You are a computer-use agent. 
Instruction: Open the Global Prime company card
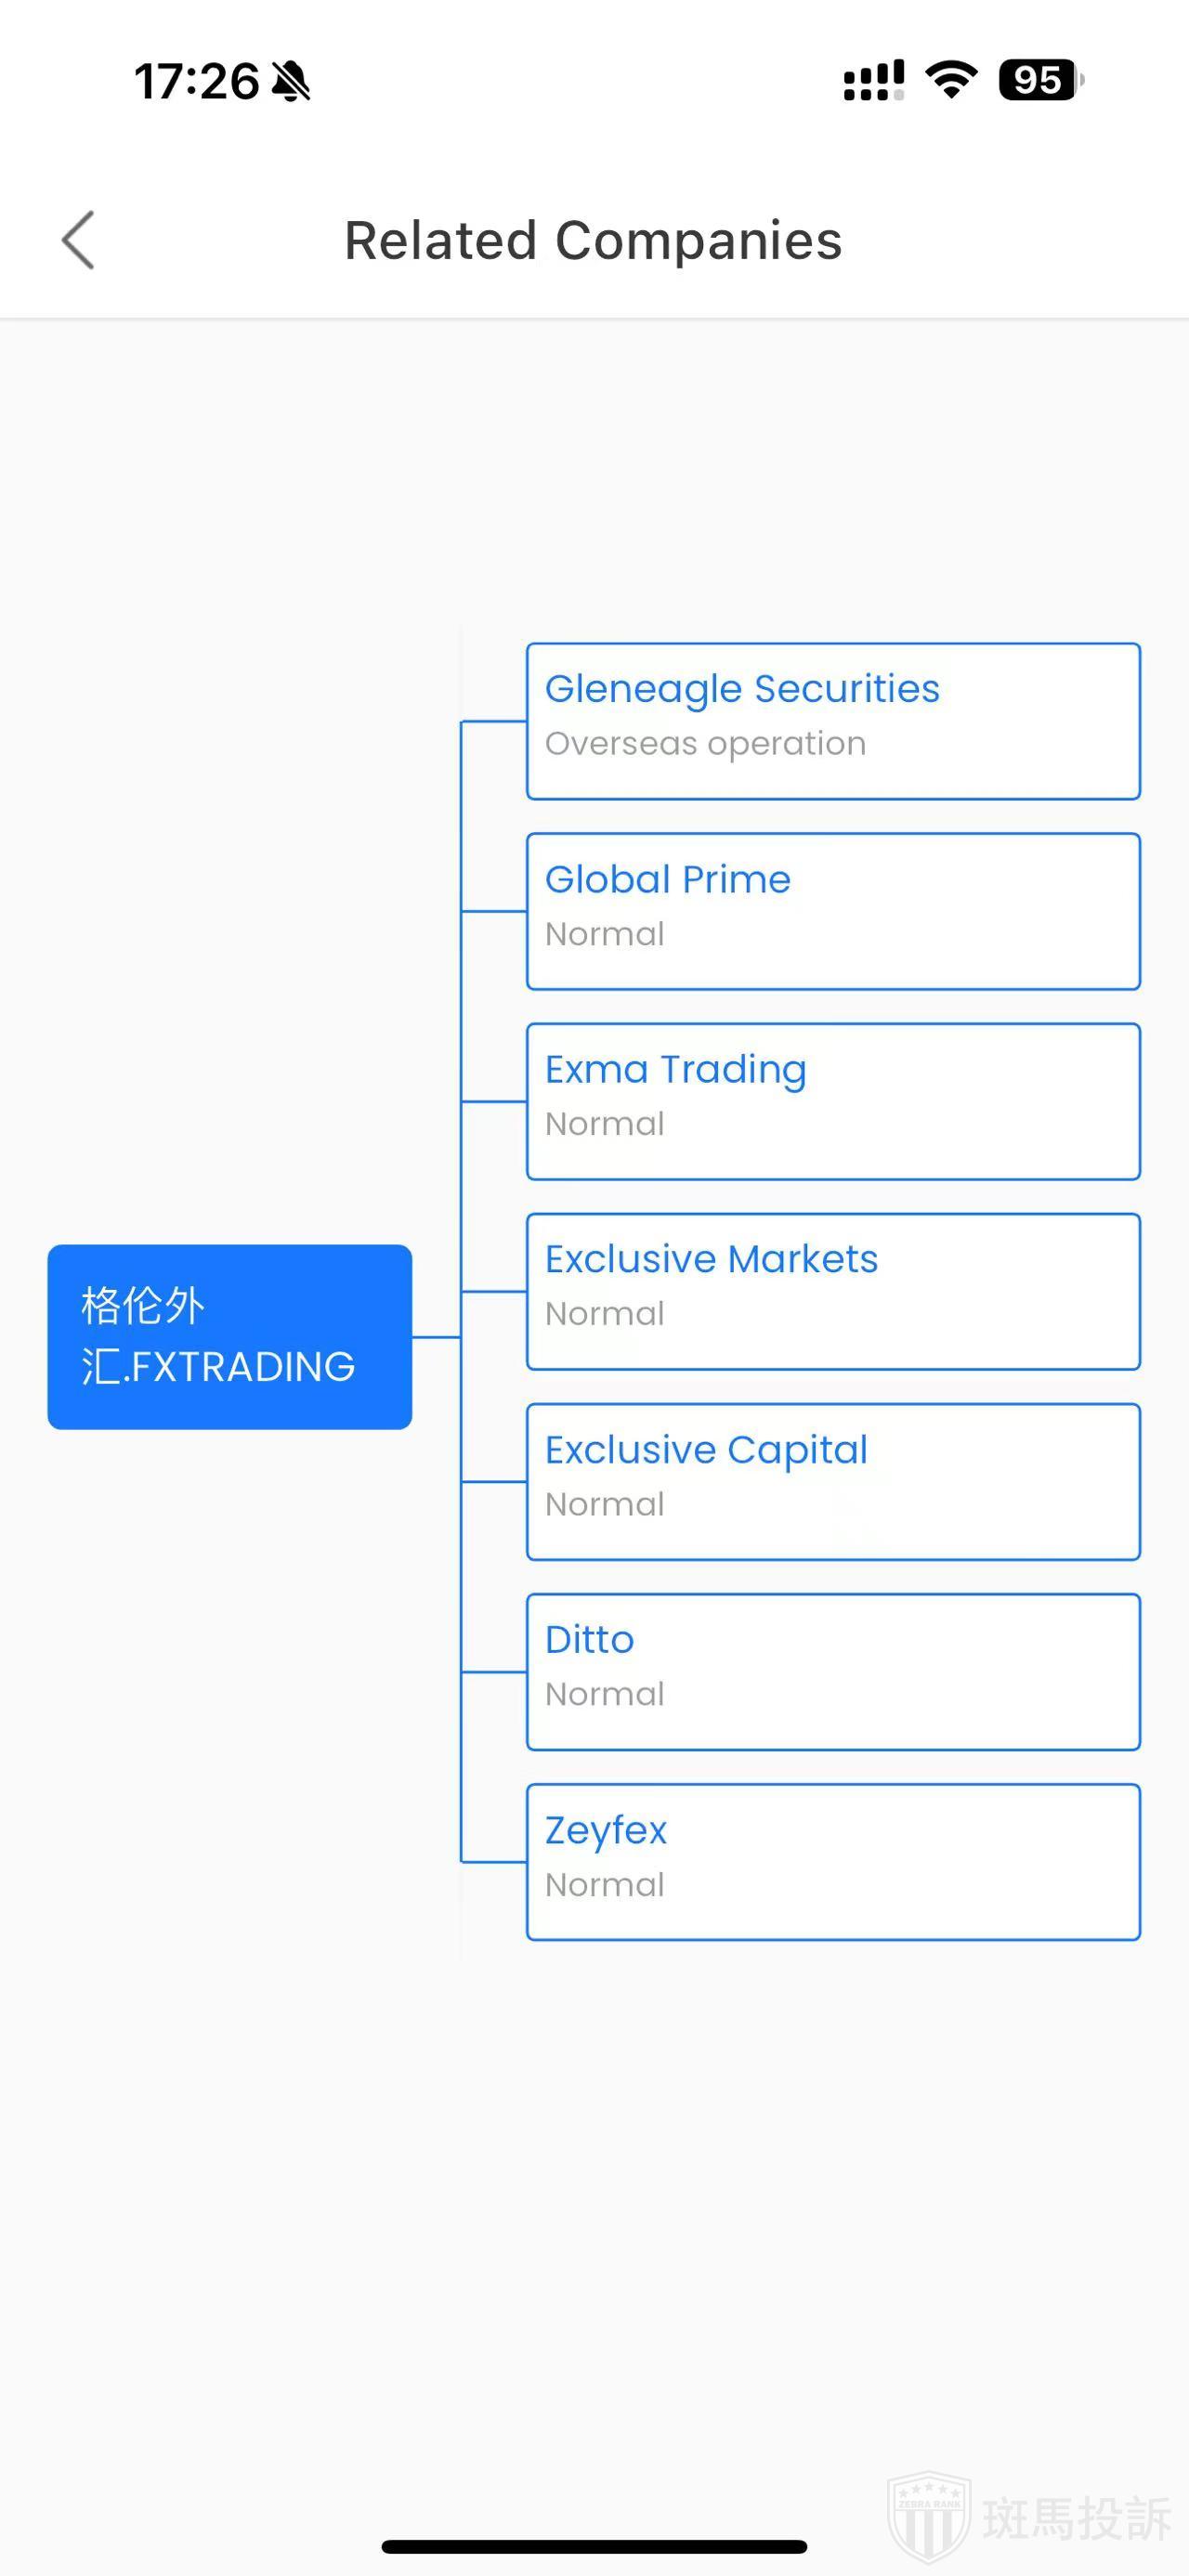[x=833, y=911]
